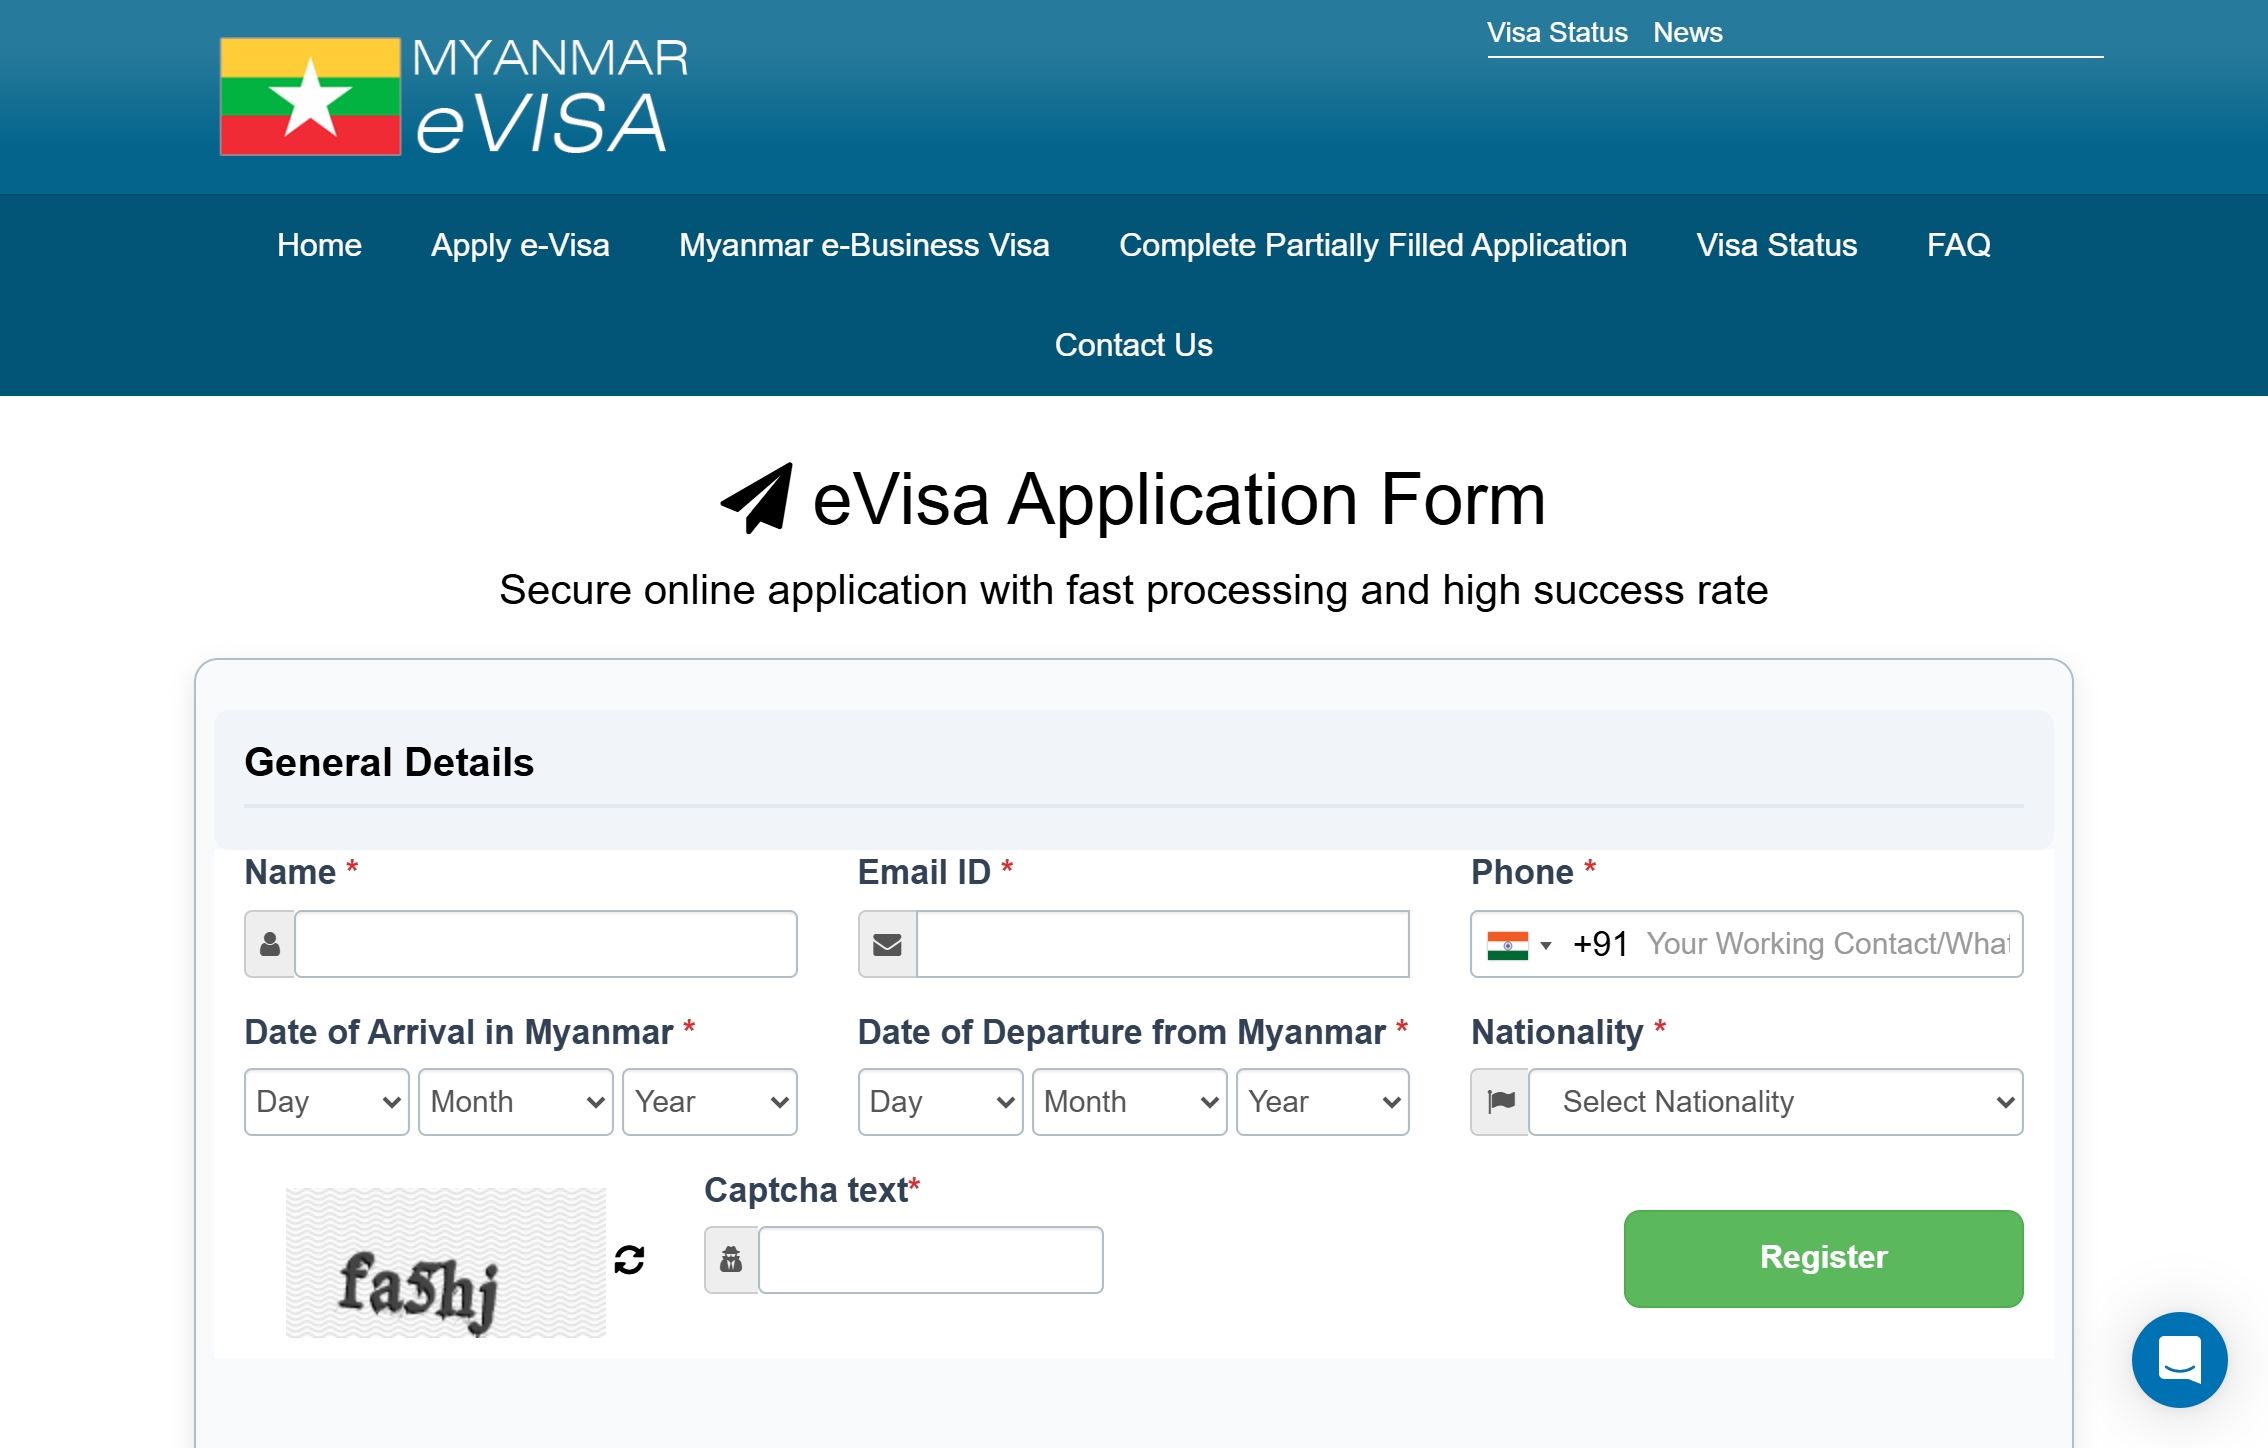Open the Select Nationality dropdown

(x=1775, y=1102)
